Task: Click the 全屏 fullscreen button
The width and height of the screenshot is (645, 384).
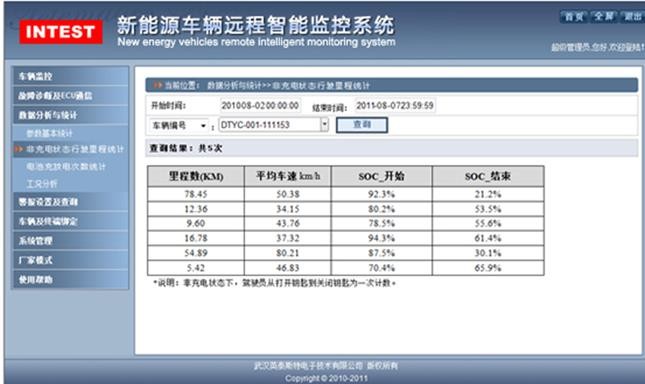Action: (603, 16)
